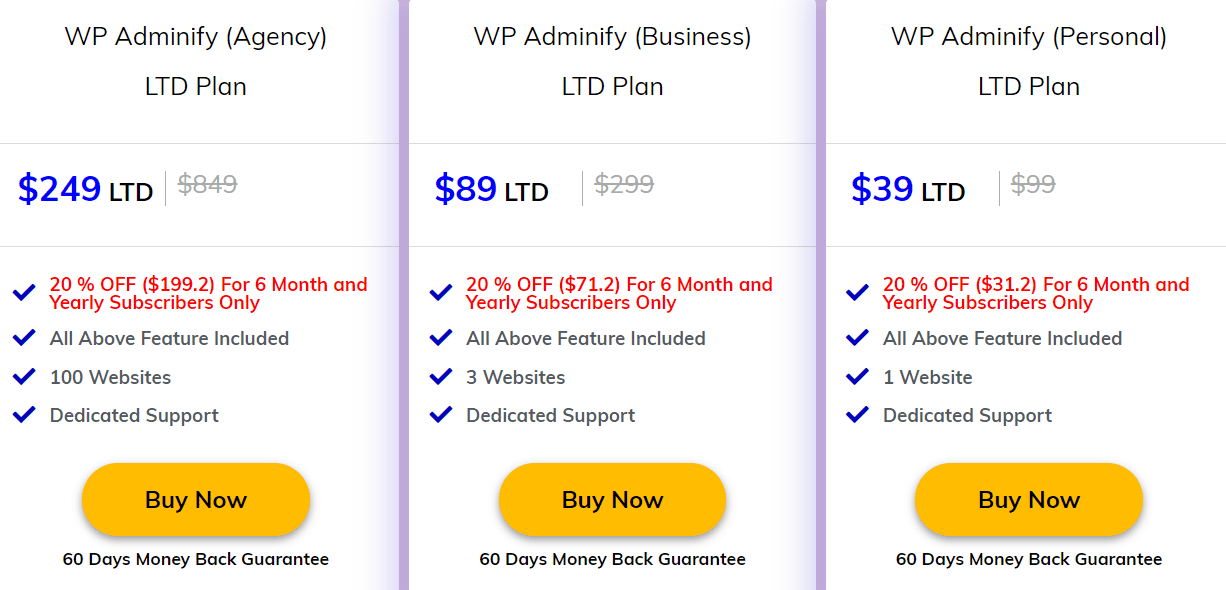Click Buy Now under the Personal plan
This screenshot has height=590, width=1226.
point(1029,499)
